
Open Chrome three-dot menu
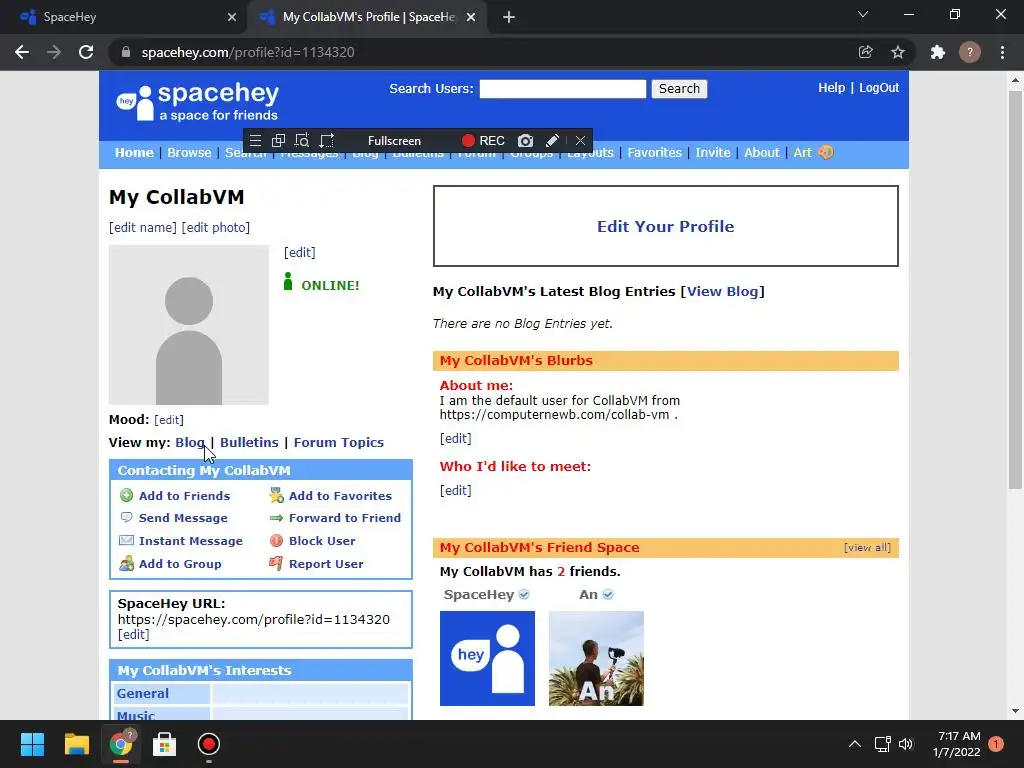point(1002,52)
